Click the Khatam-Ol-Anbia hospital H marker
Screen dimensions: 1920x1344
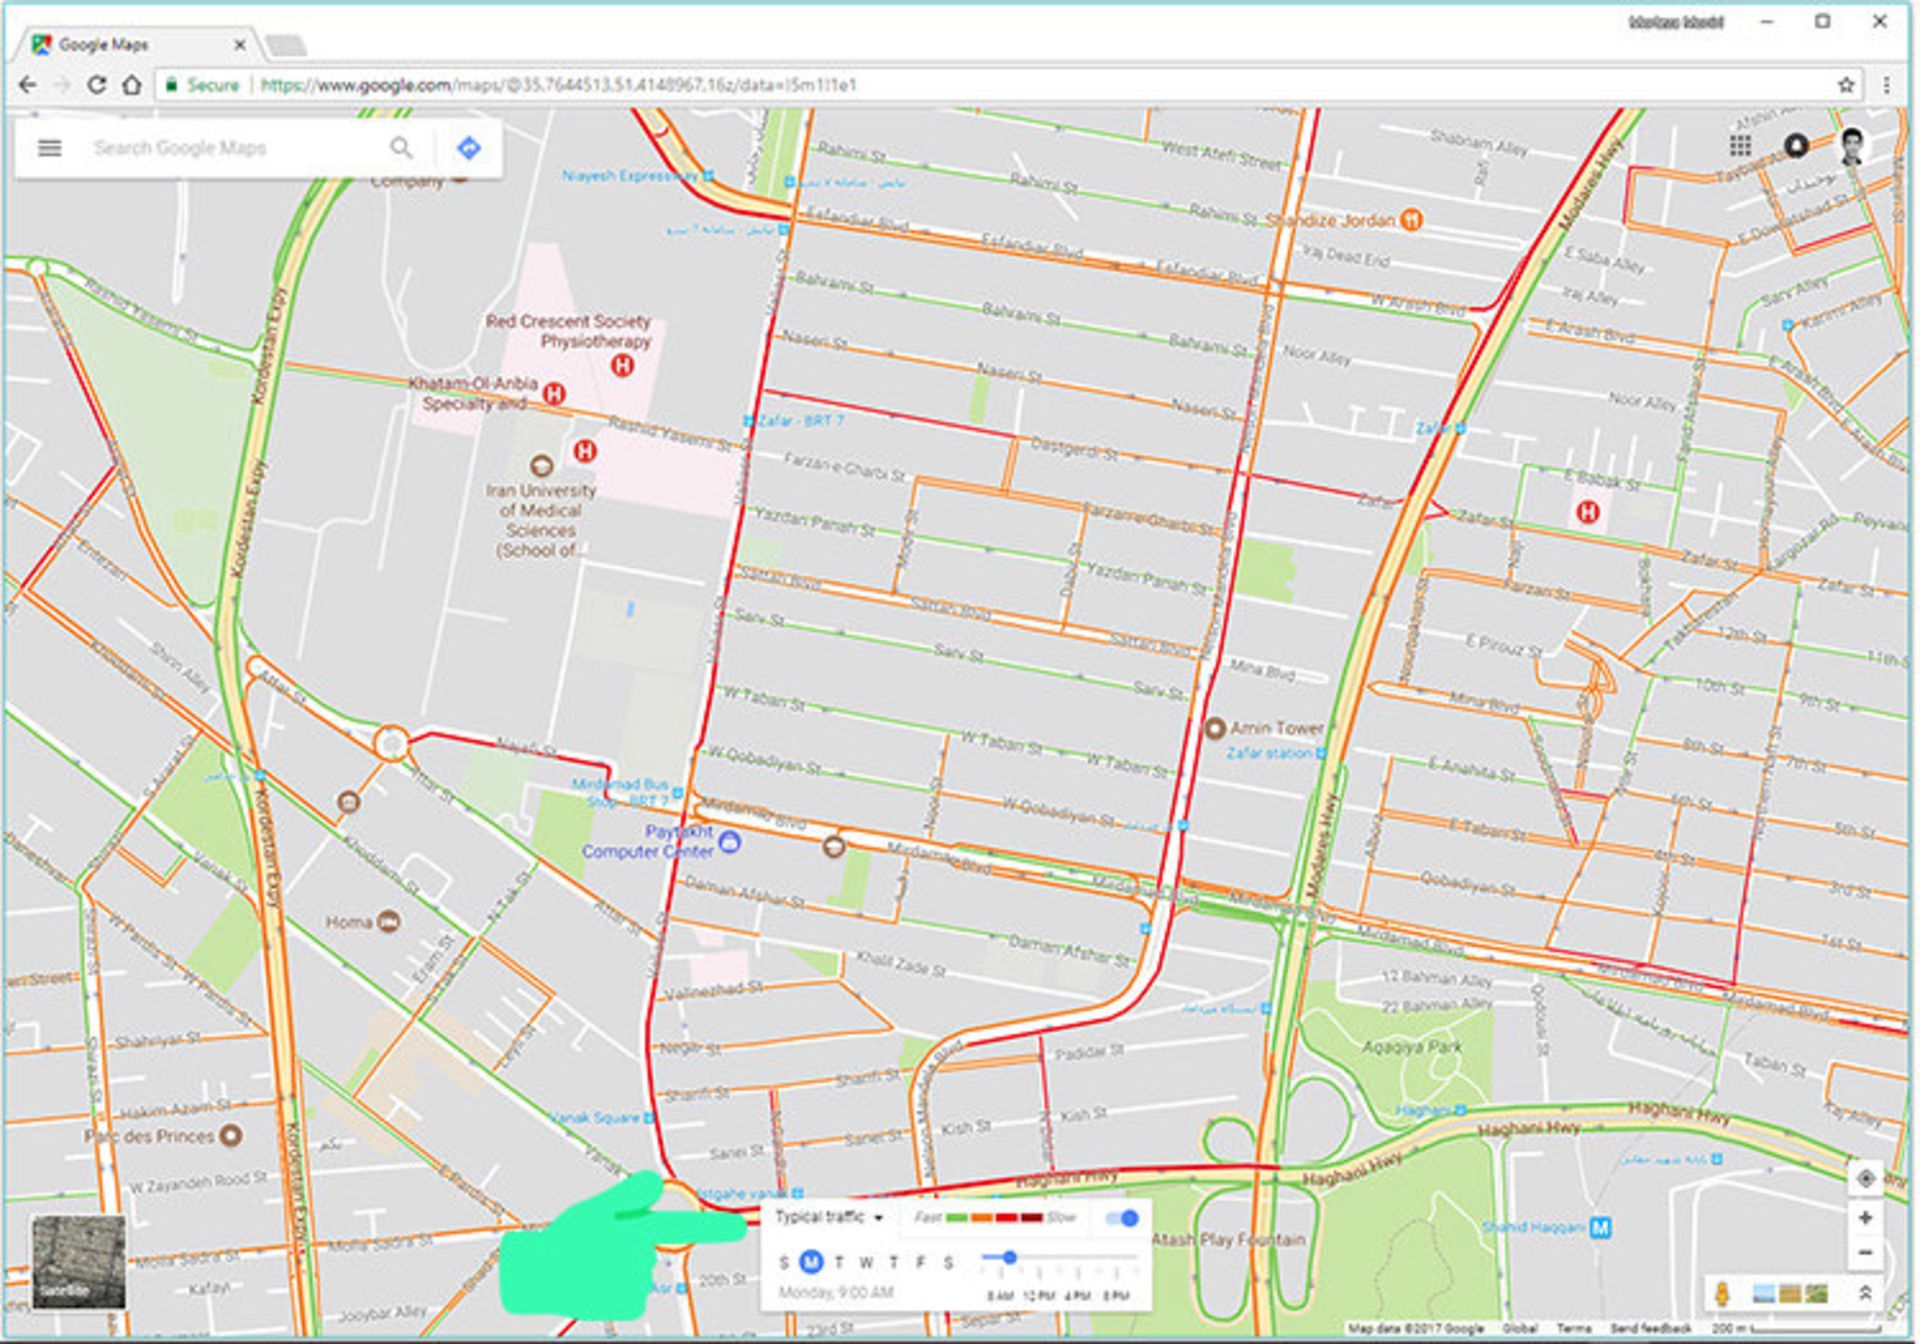554,394
